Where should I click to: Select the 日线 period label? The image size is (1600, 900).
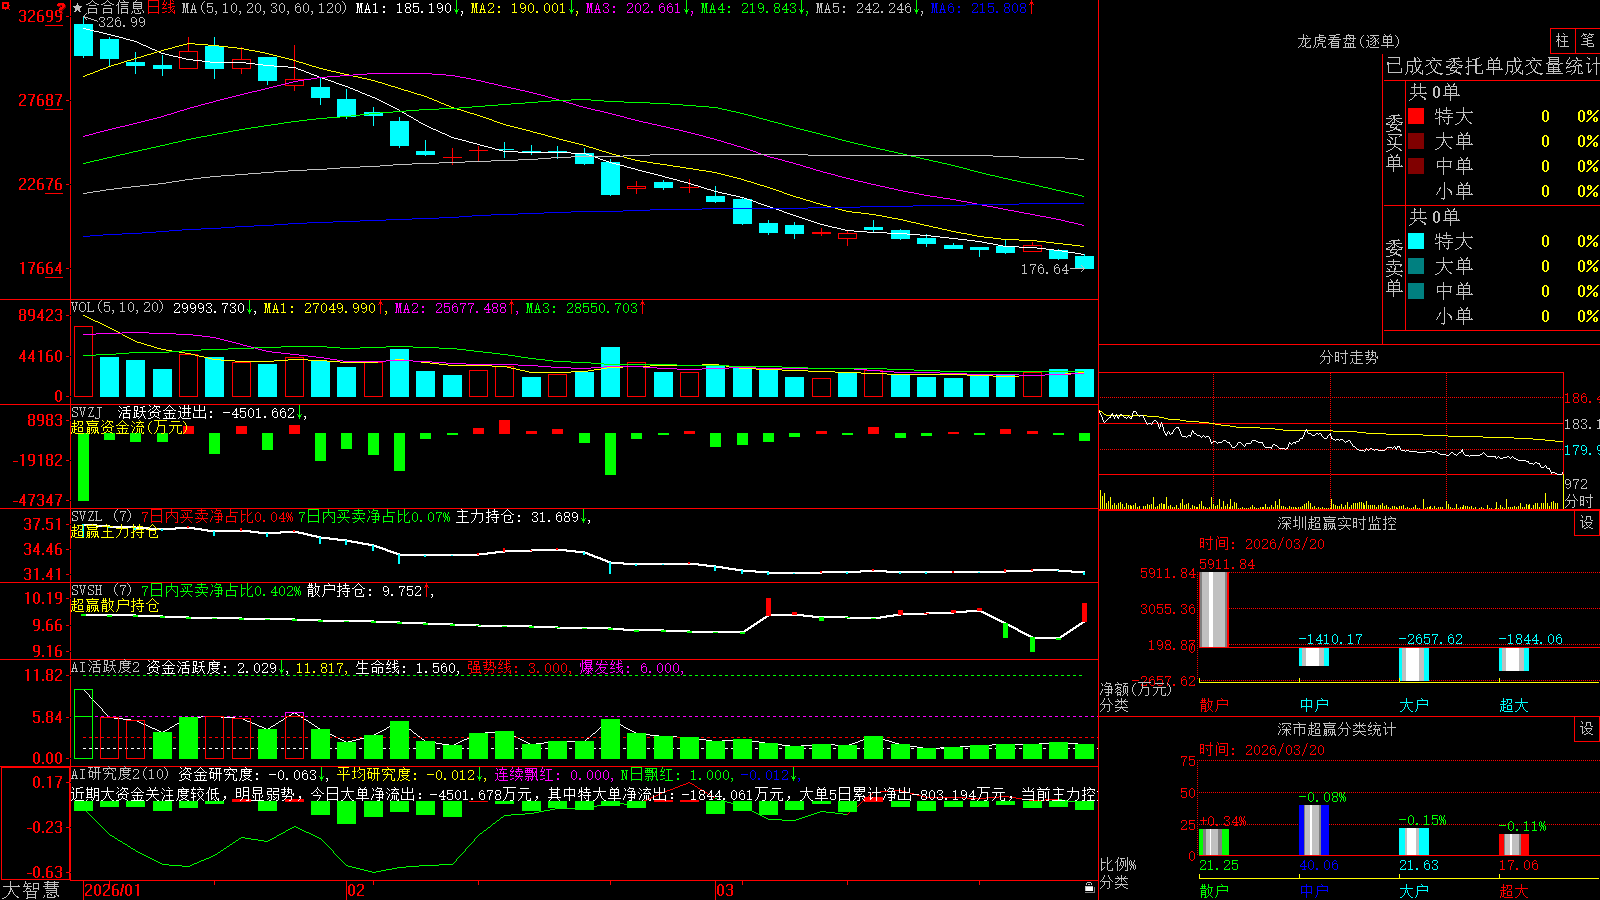click(x=161, y=8)
